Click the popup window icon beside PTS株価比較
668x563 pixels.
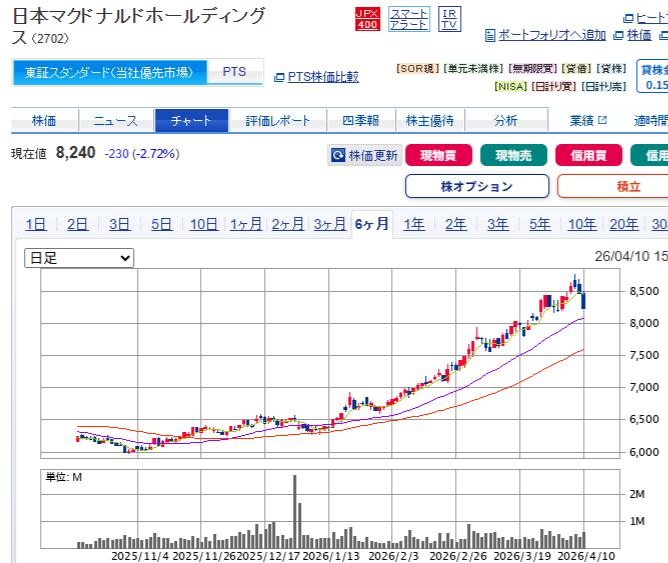279,77
